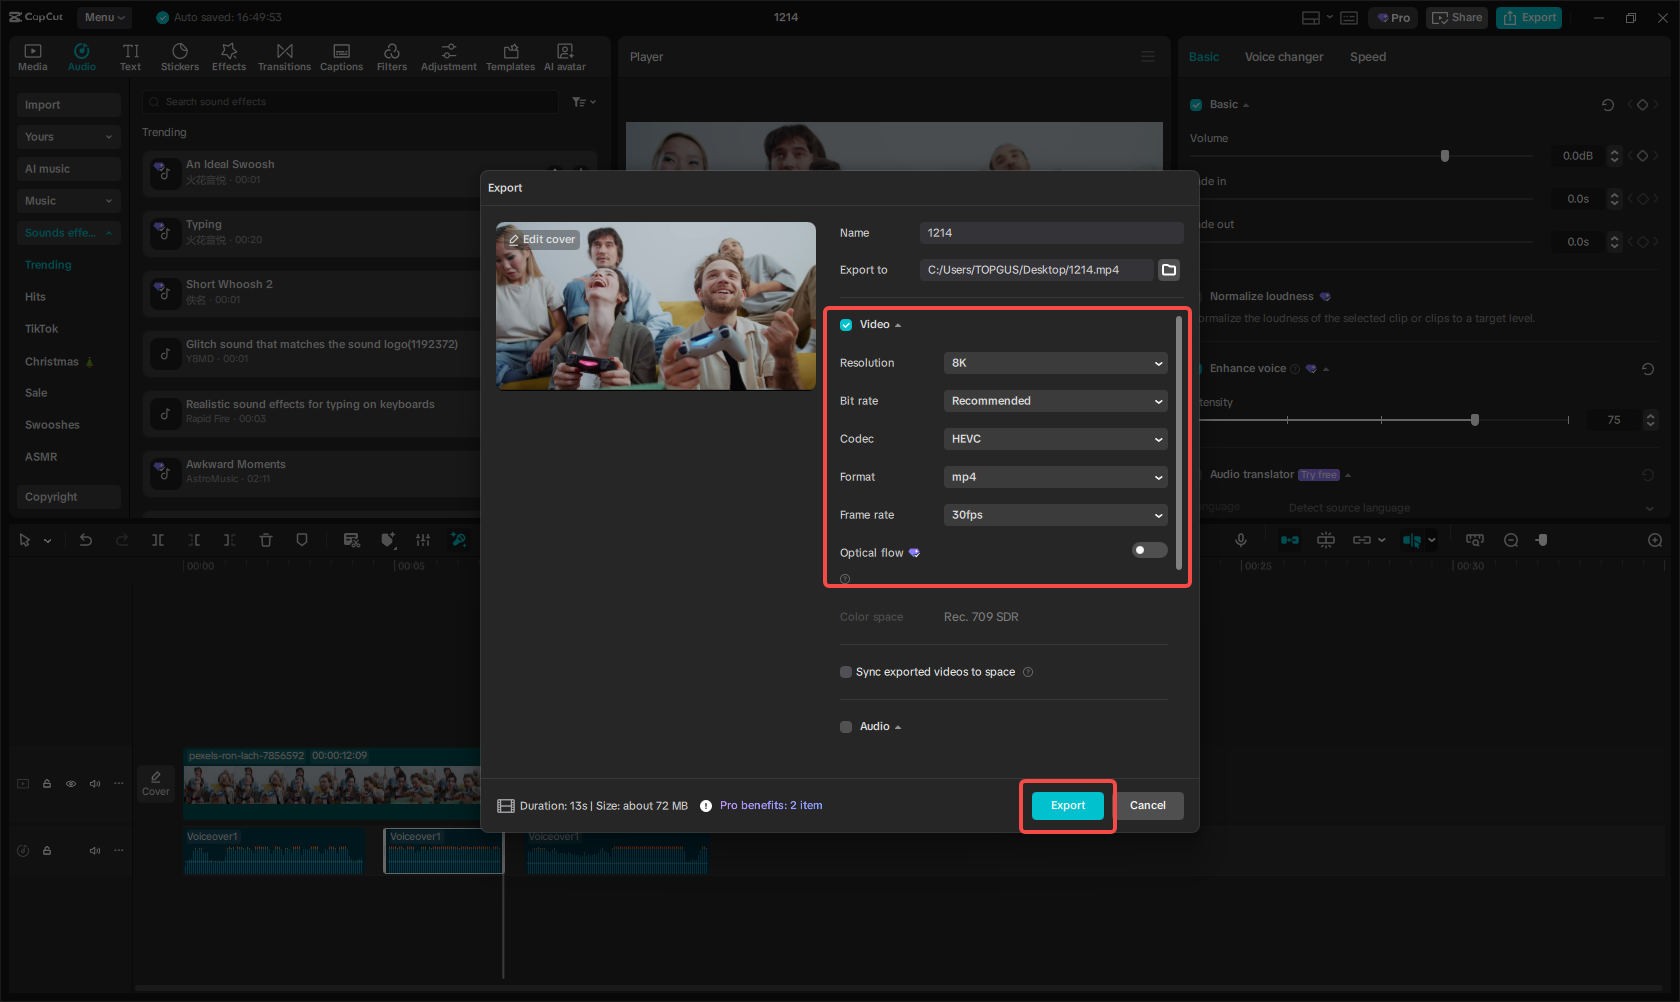
Task: Open audio mixer sliders icon above timeline
Action: coord(423,540)
